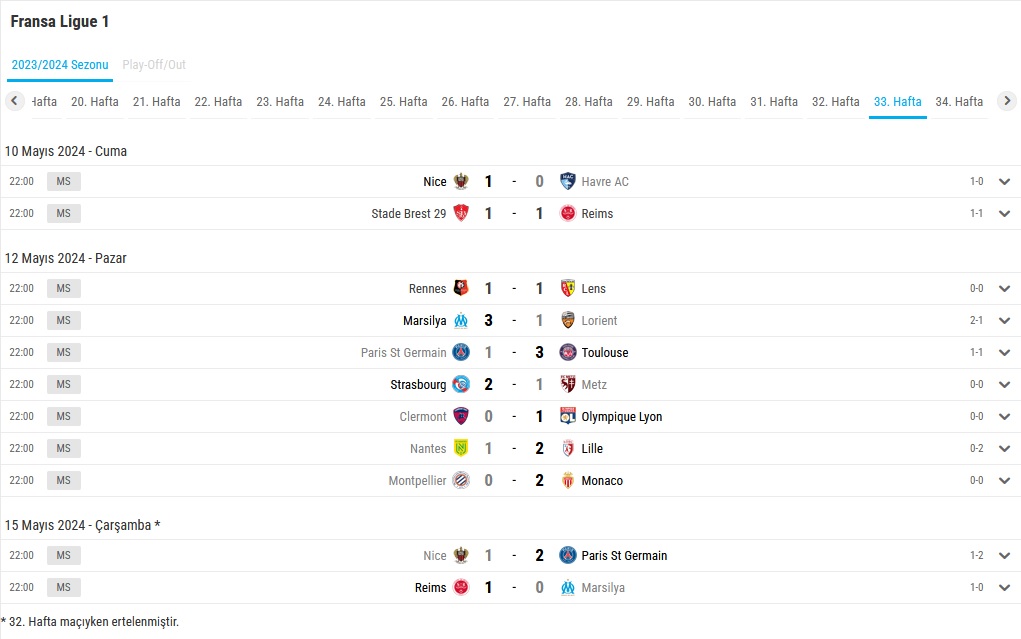
Task: Expand the Marsilya vs Lorient match row
Action: point(1004,320)
